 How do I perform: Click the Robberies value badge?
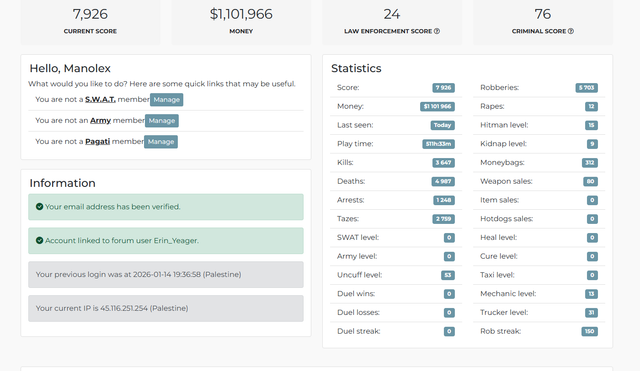point(587,88)
